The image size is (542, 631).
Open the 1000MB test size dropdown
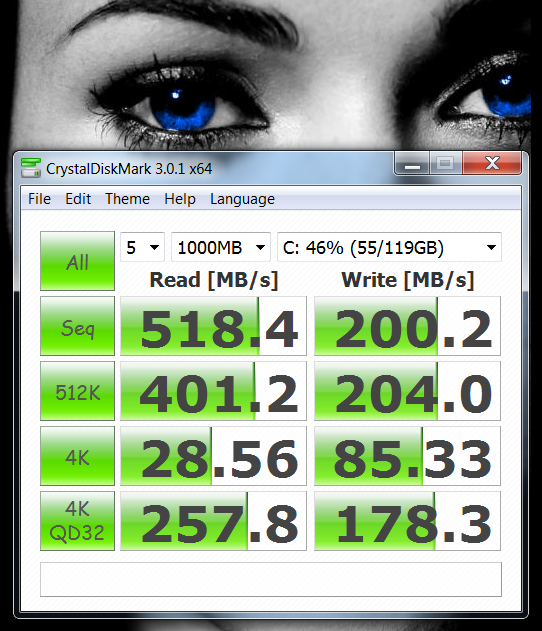tap(221, 247)
